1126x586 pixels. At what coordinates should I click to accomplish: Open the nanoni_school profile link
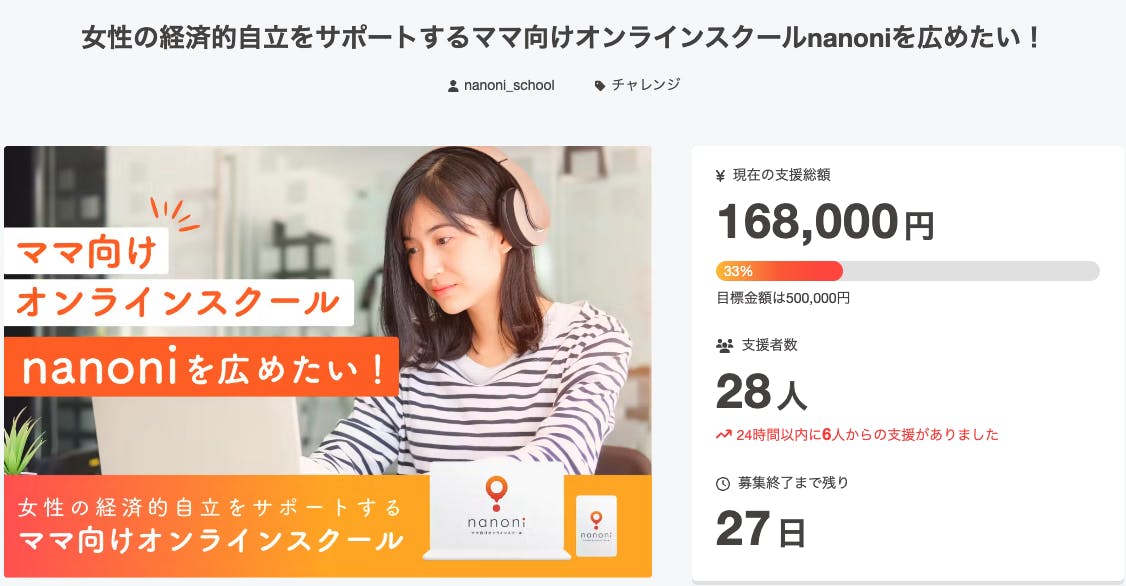pyautogui.click(x=509, y=85)
